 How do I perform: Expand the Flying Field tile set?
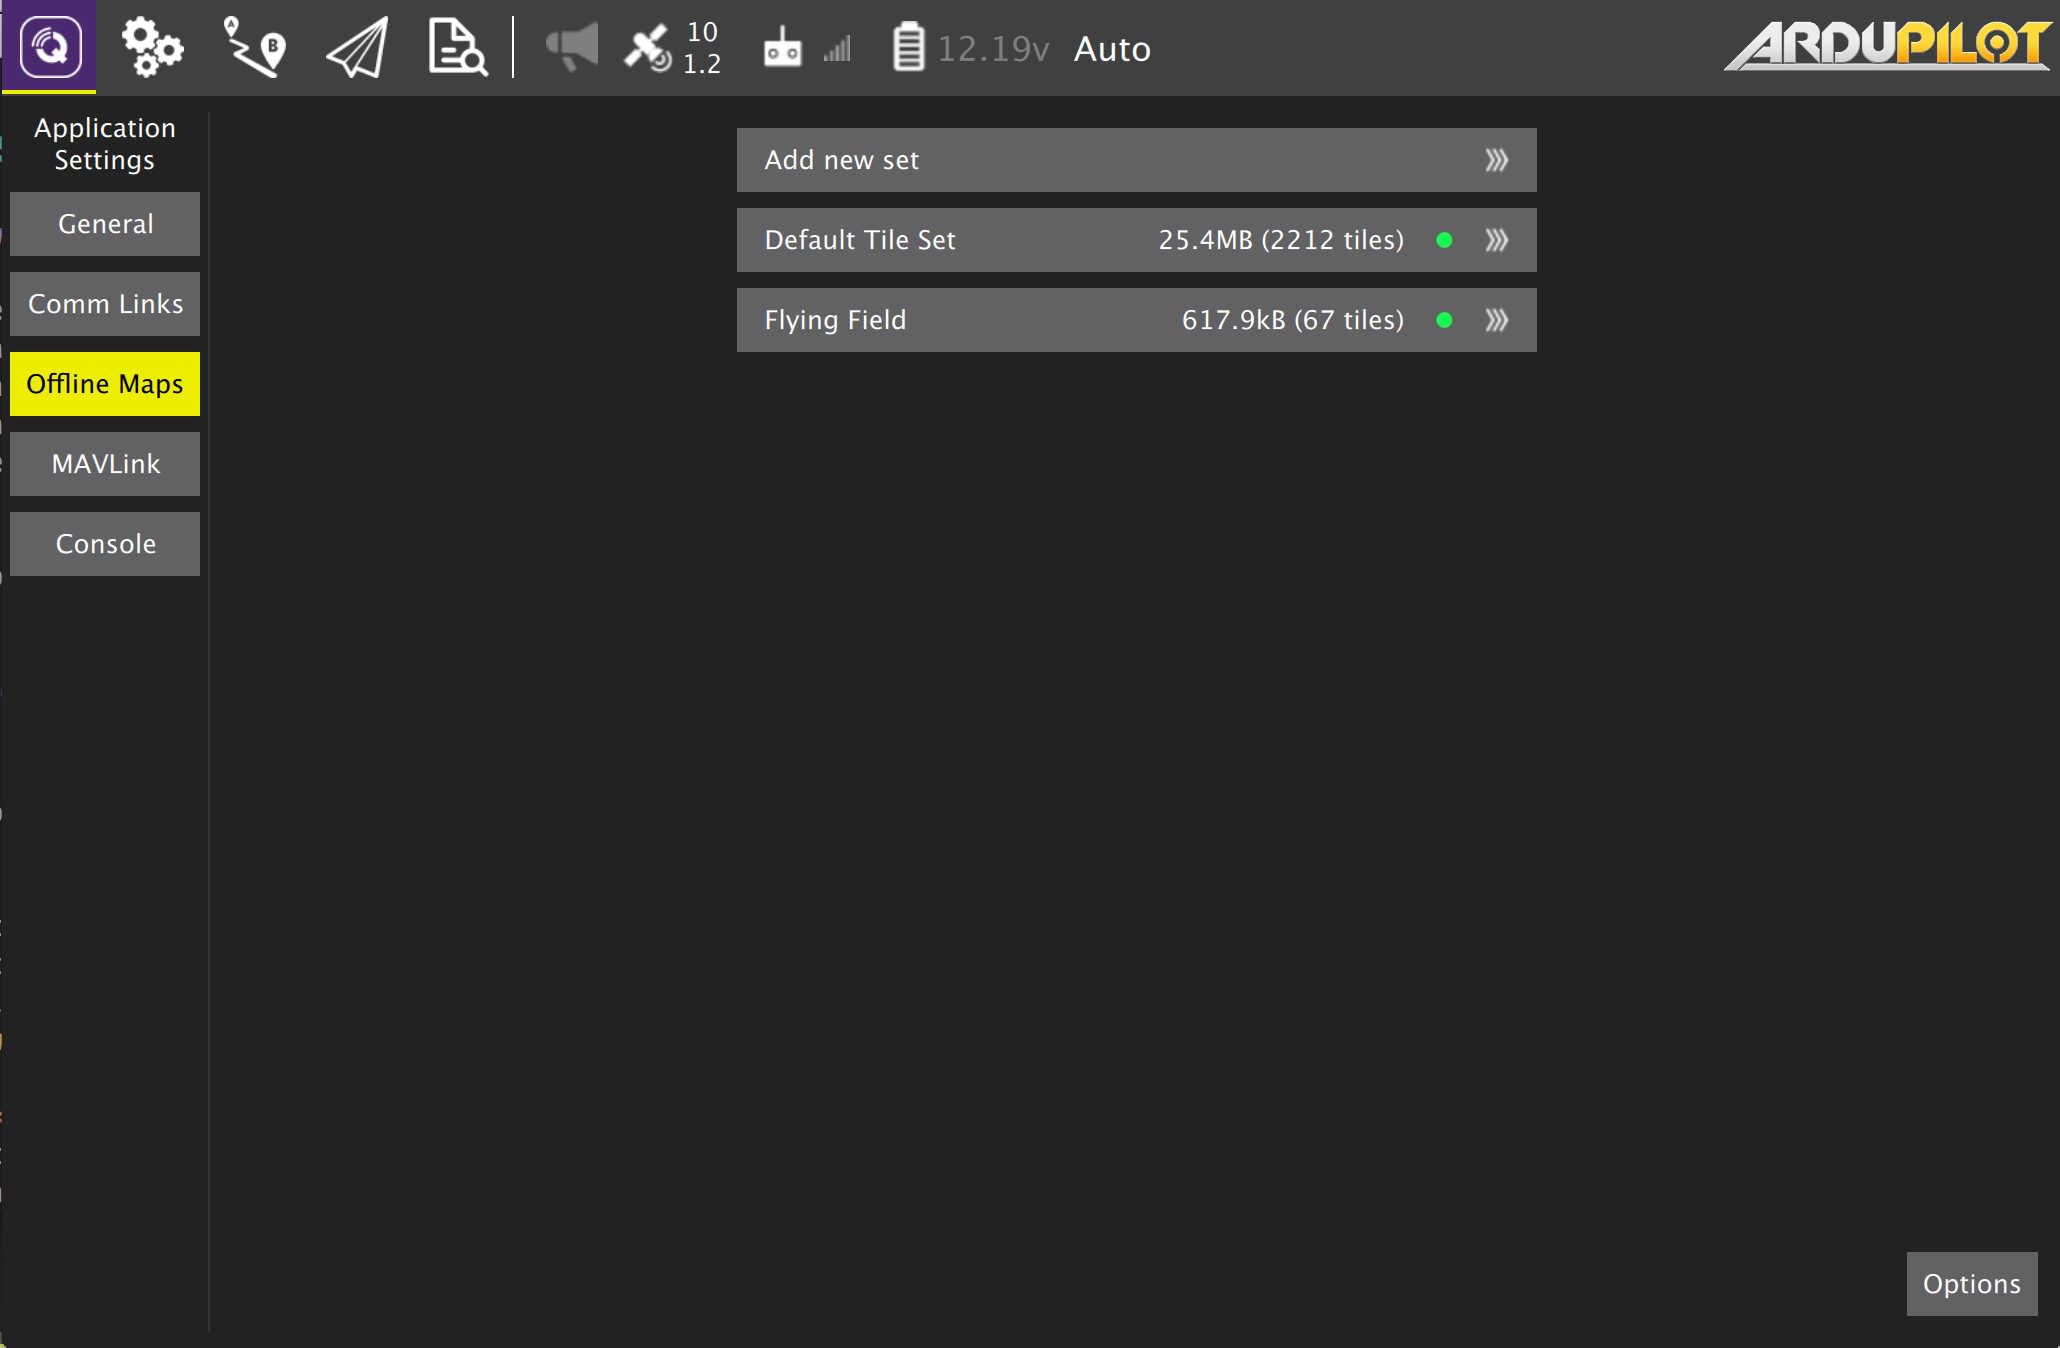(x=1497, y=320)
